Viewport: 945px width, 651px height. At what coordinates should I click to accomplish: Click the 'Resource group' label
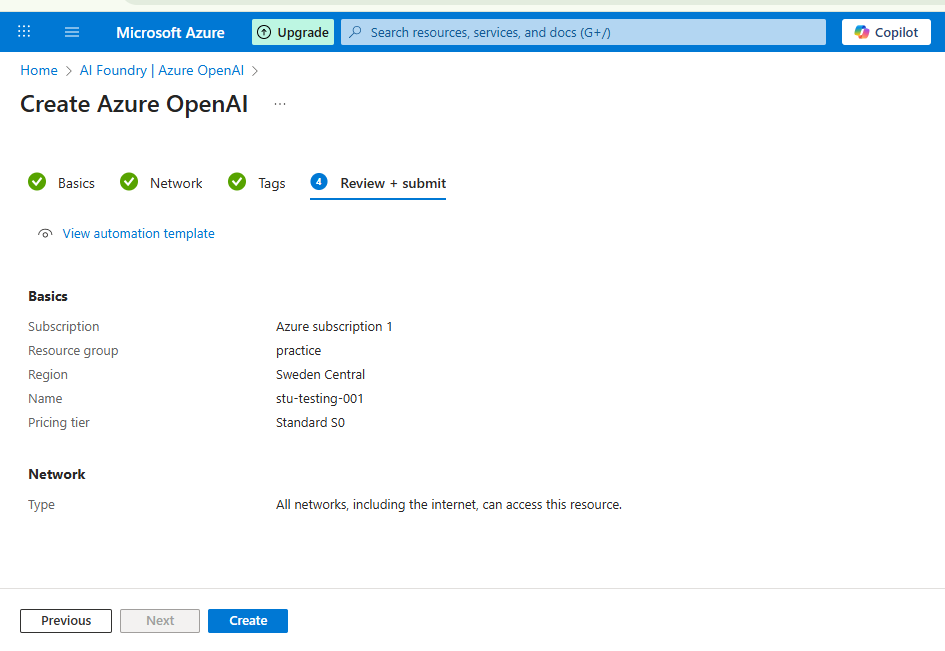point(73,351)
